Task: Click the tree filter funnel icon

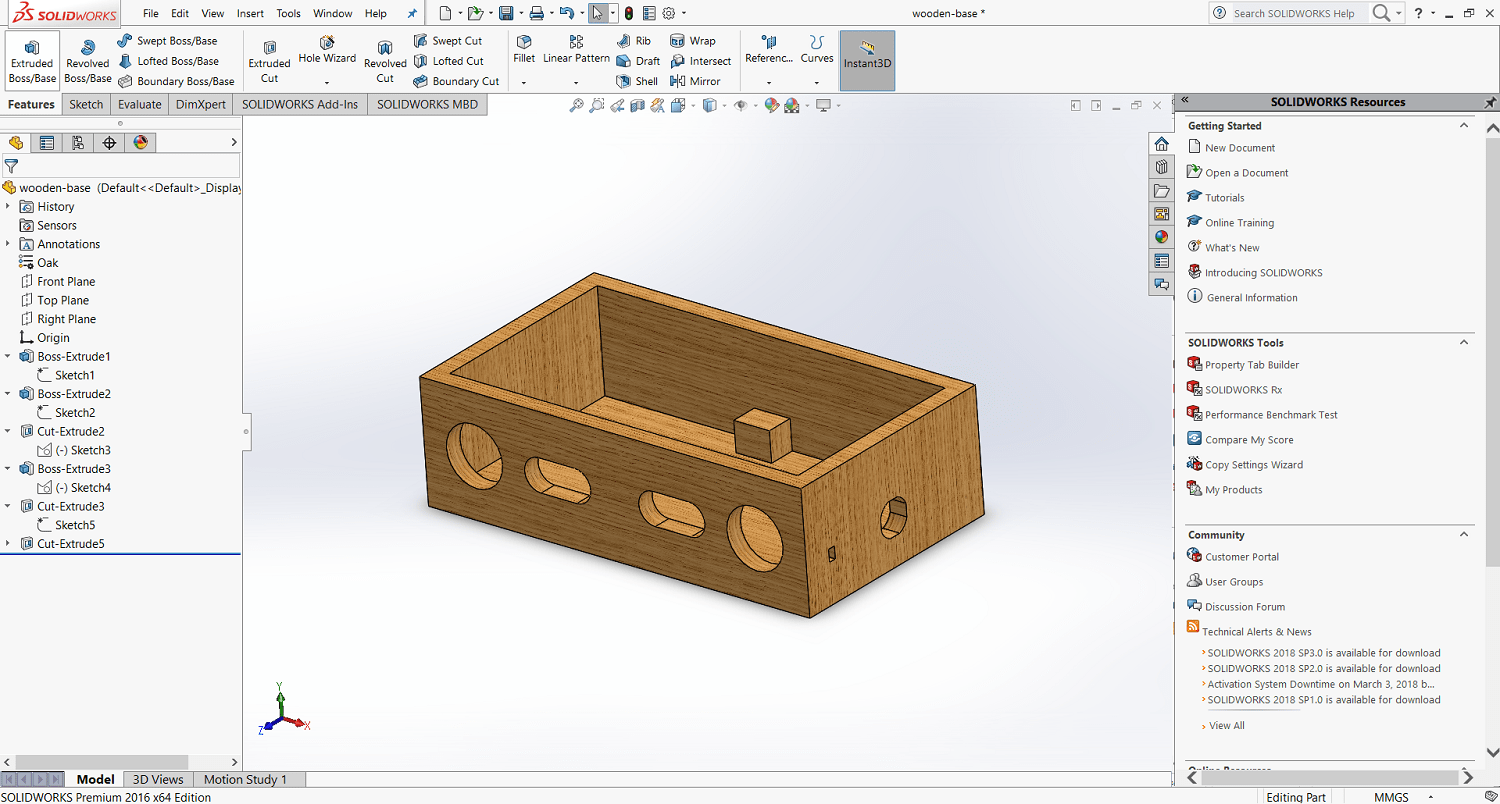Action: 11,166
